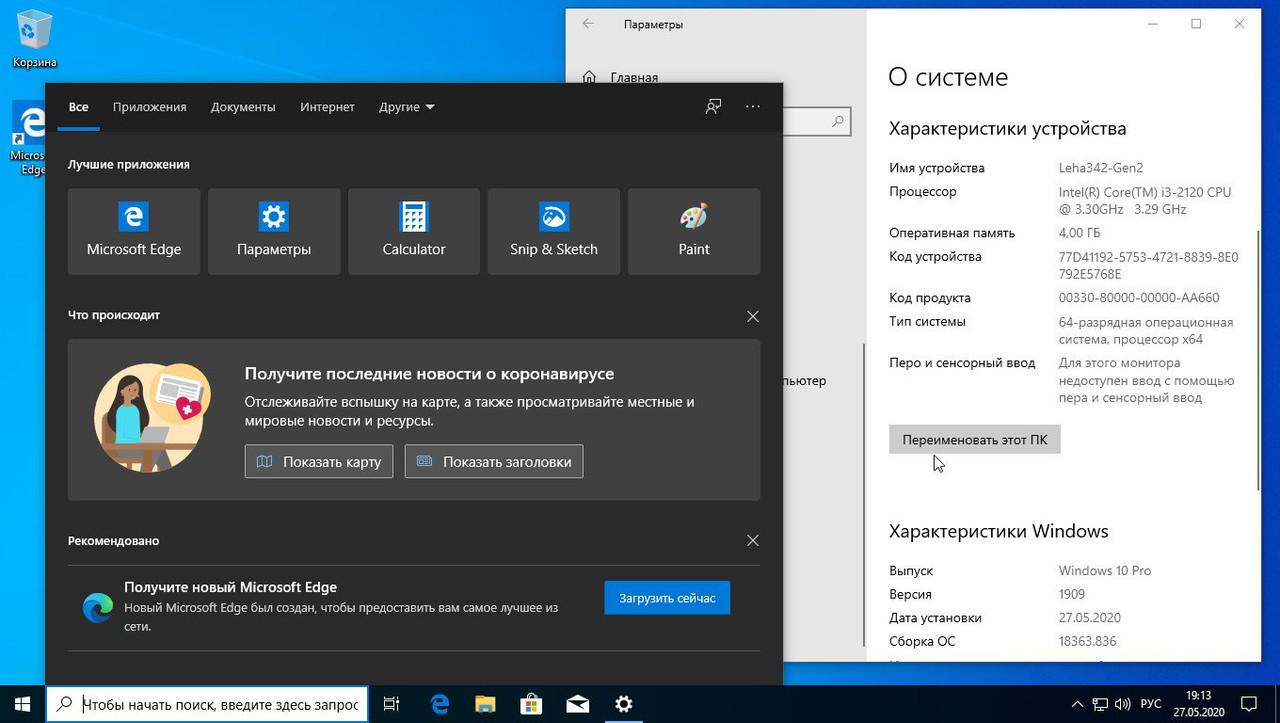Click the network icon in system tray
The width and height of the screenshot is (1280, 723).
pyautogui.click(x=1100, y=704)
